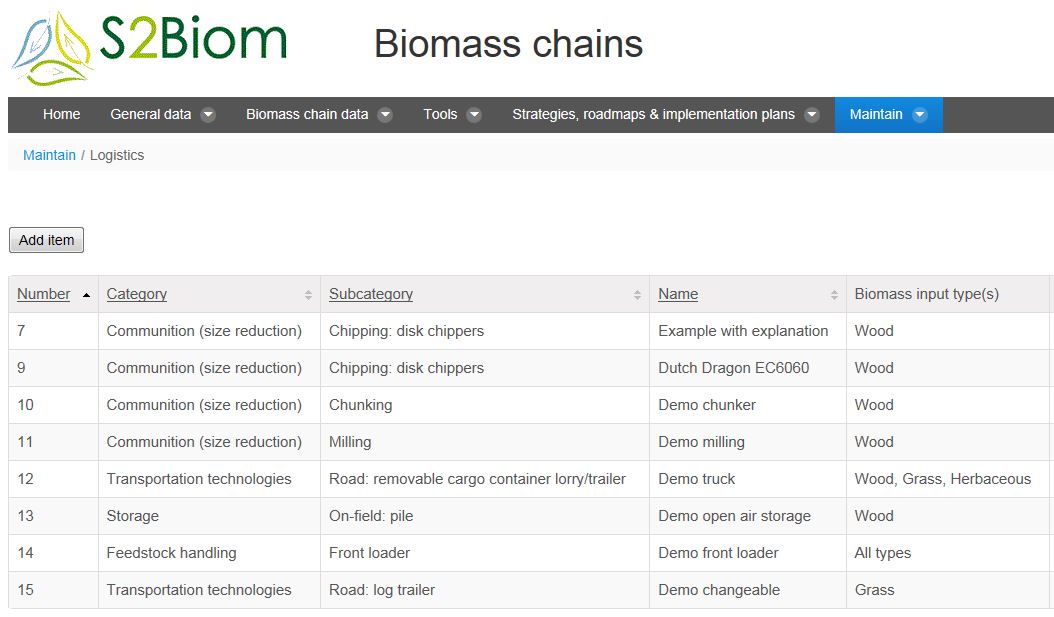This screenshot has width=1054, height=617.
Task: Expand the General data dropdown arrow
Action: [x=208, y=115]
